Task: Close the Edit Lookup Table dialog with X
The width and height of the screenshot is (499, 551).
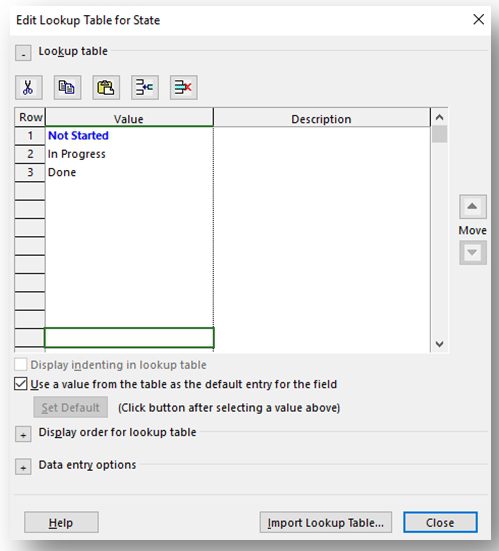Action: point(478,19)
